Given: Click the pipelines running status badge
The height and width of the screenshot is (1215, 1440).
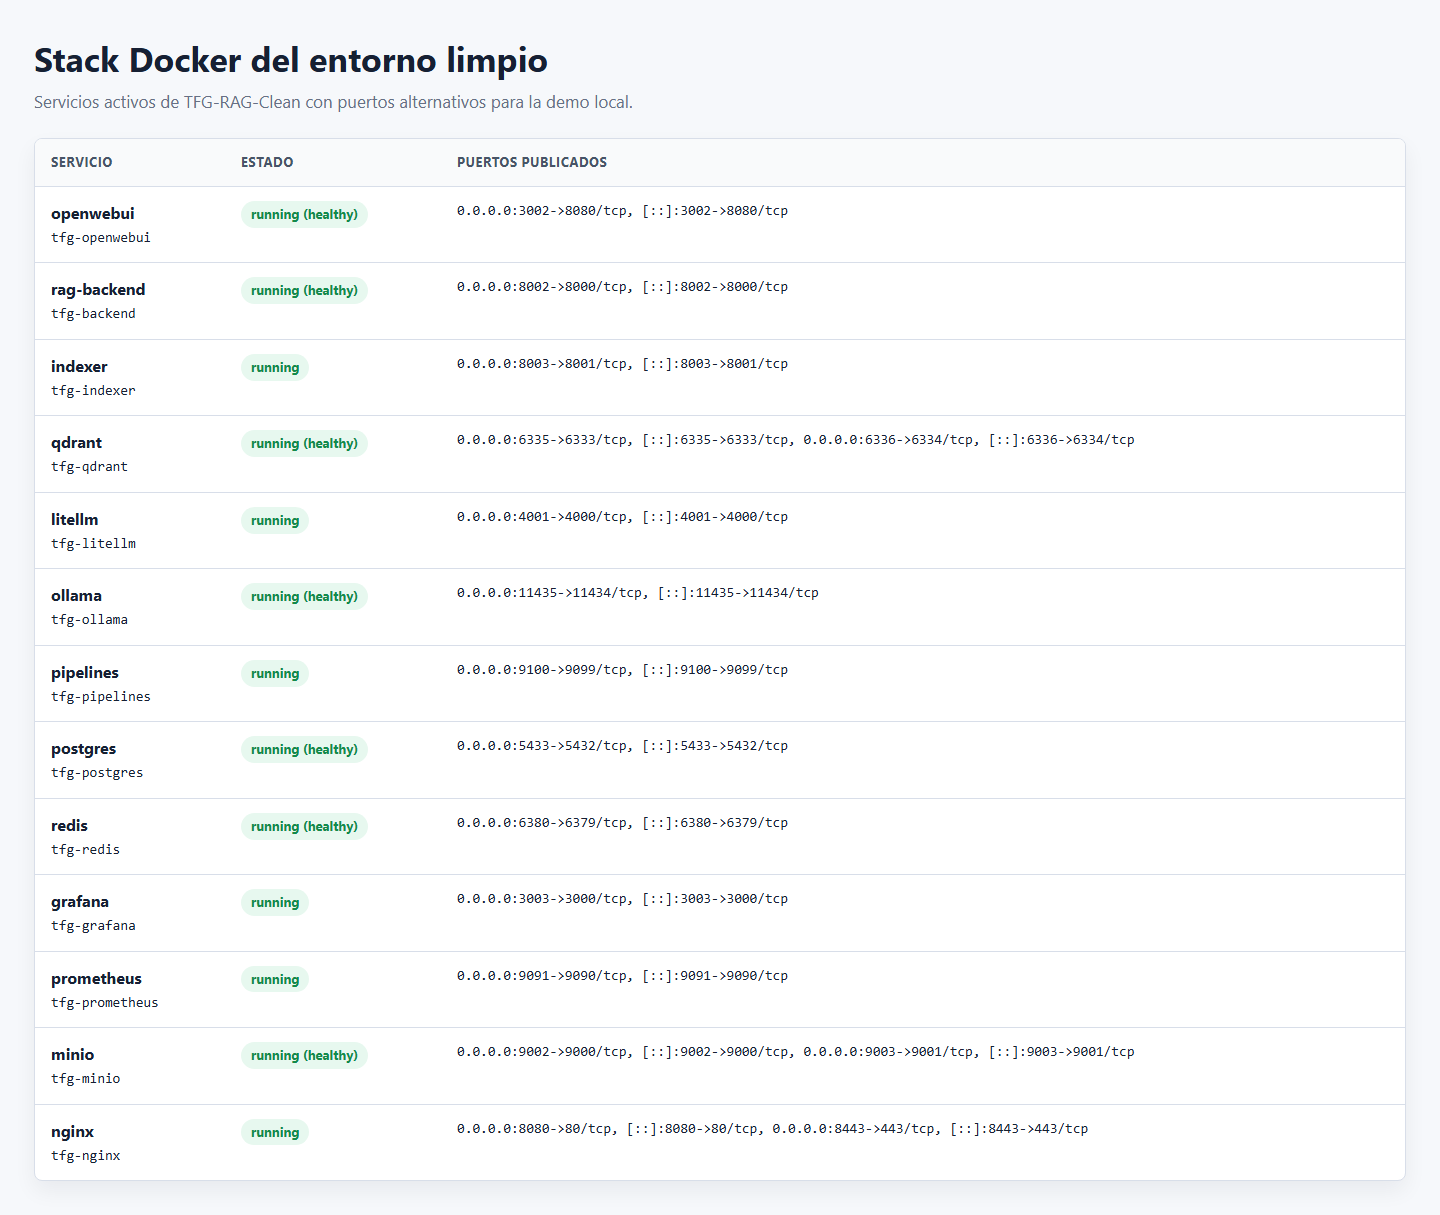Looking at the screenshot, I should tap(275, 674).
